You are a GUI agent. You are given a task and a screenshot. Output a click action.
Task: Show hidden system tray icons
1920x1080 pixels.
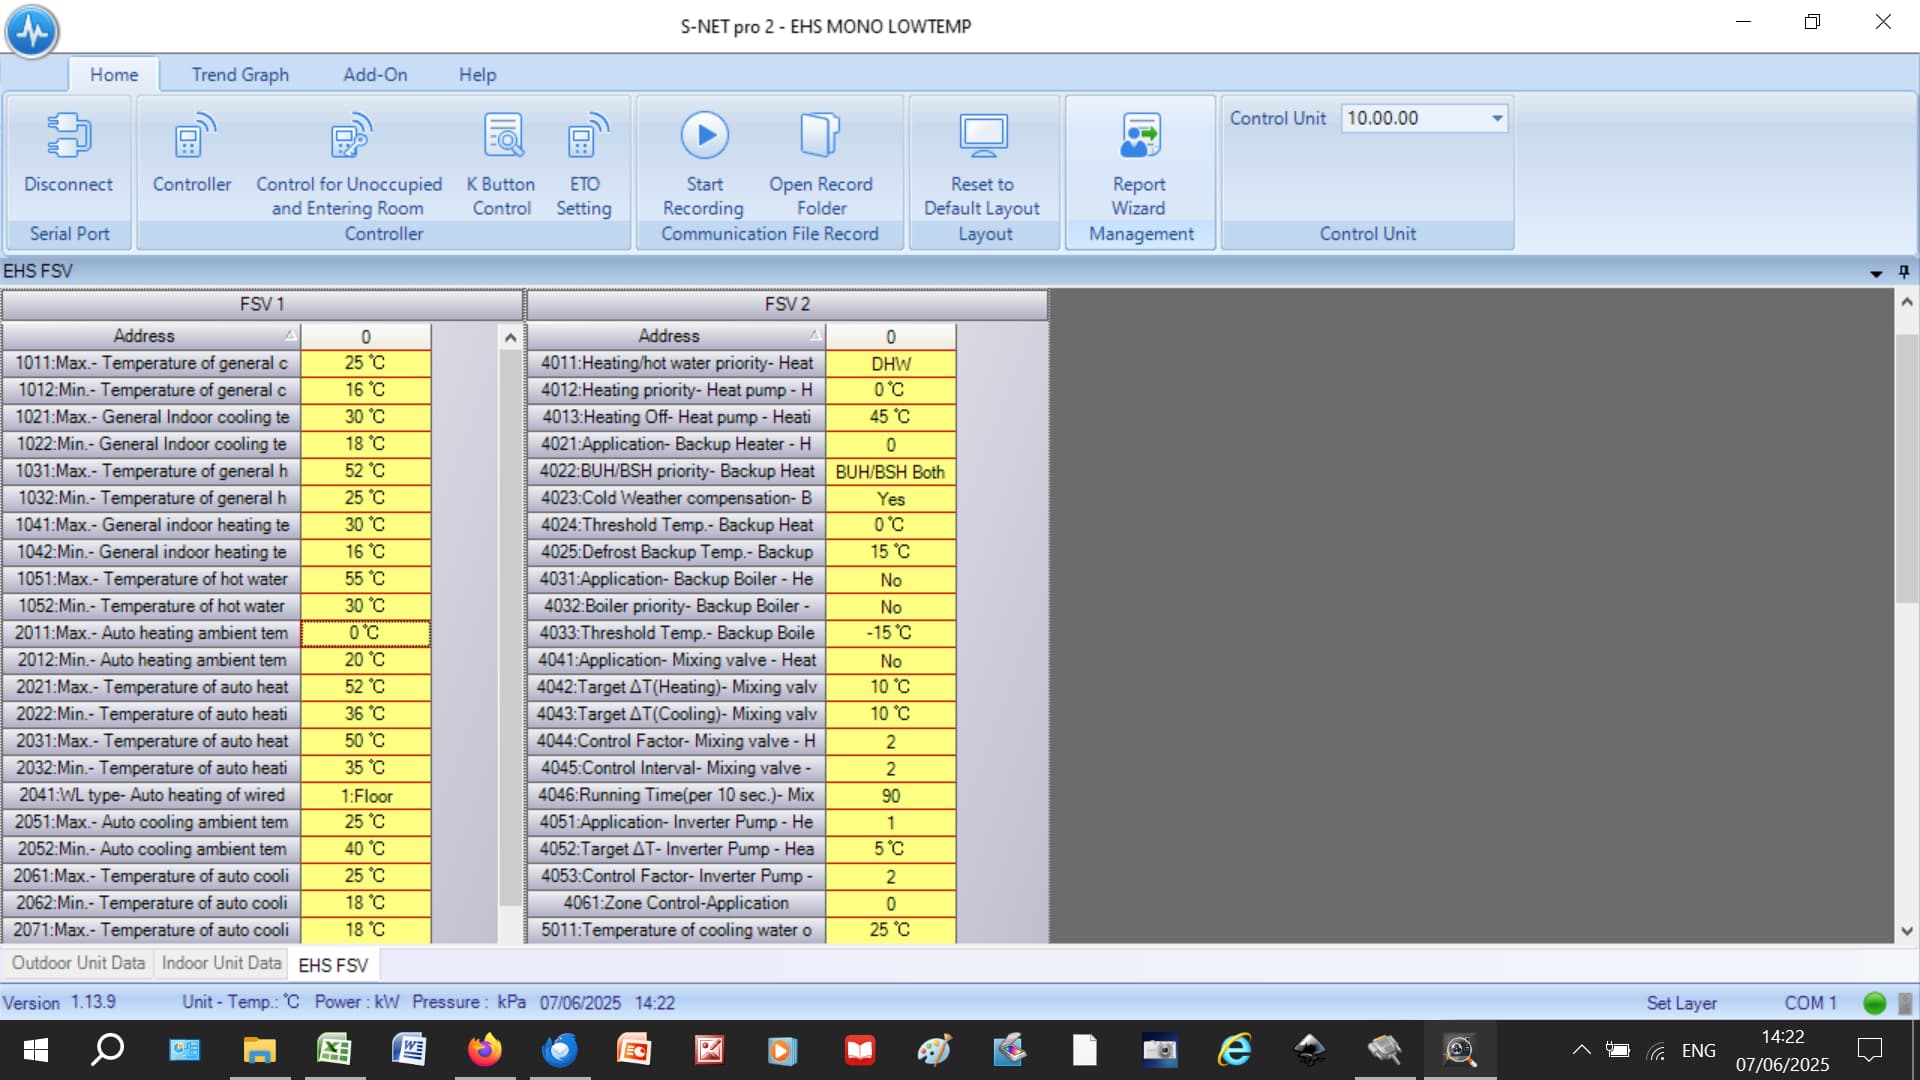click(1581, 1050)
